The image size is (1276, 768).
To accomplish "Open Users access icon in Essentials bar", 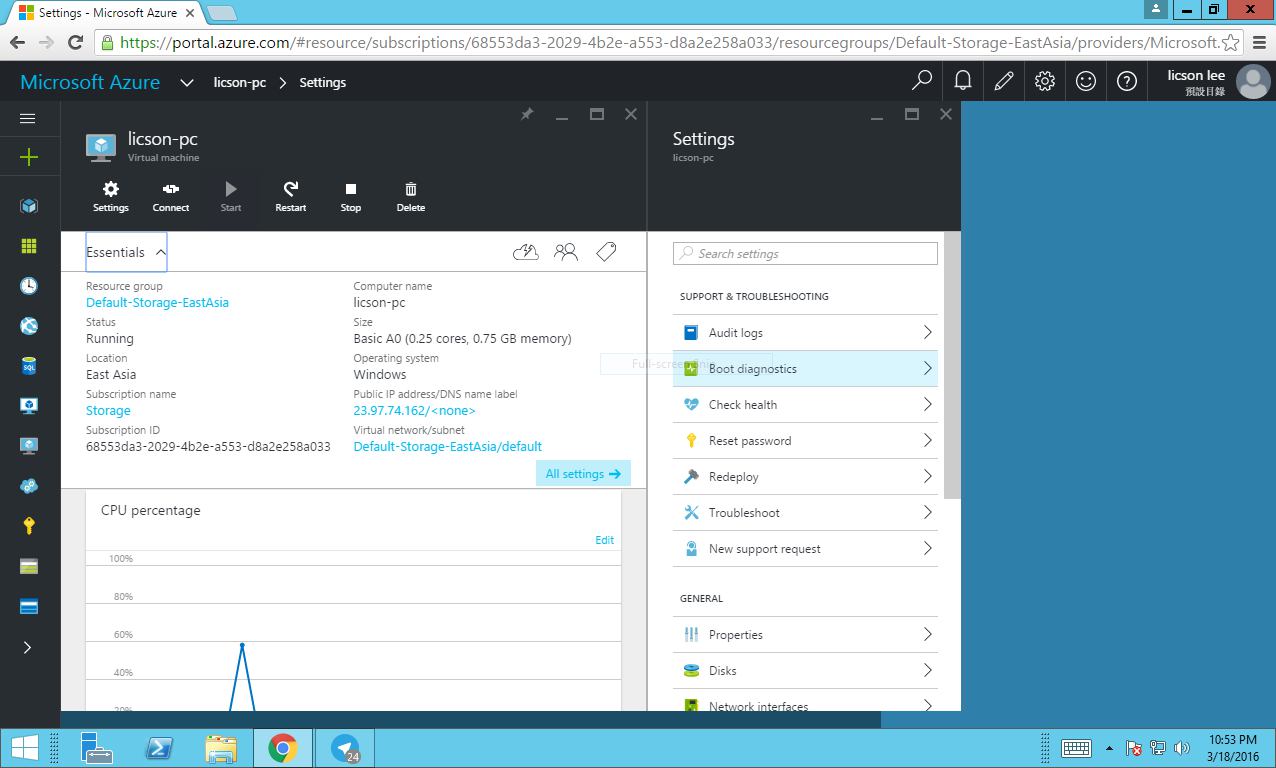I will pyautogui.click(x=566, y=252).
